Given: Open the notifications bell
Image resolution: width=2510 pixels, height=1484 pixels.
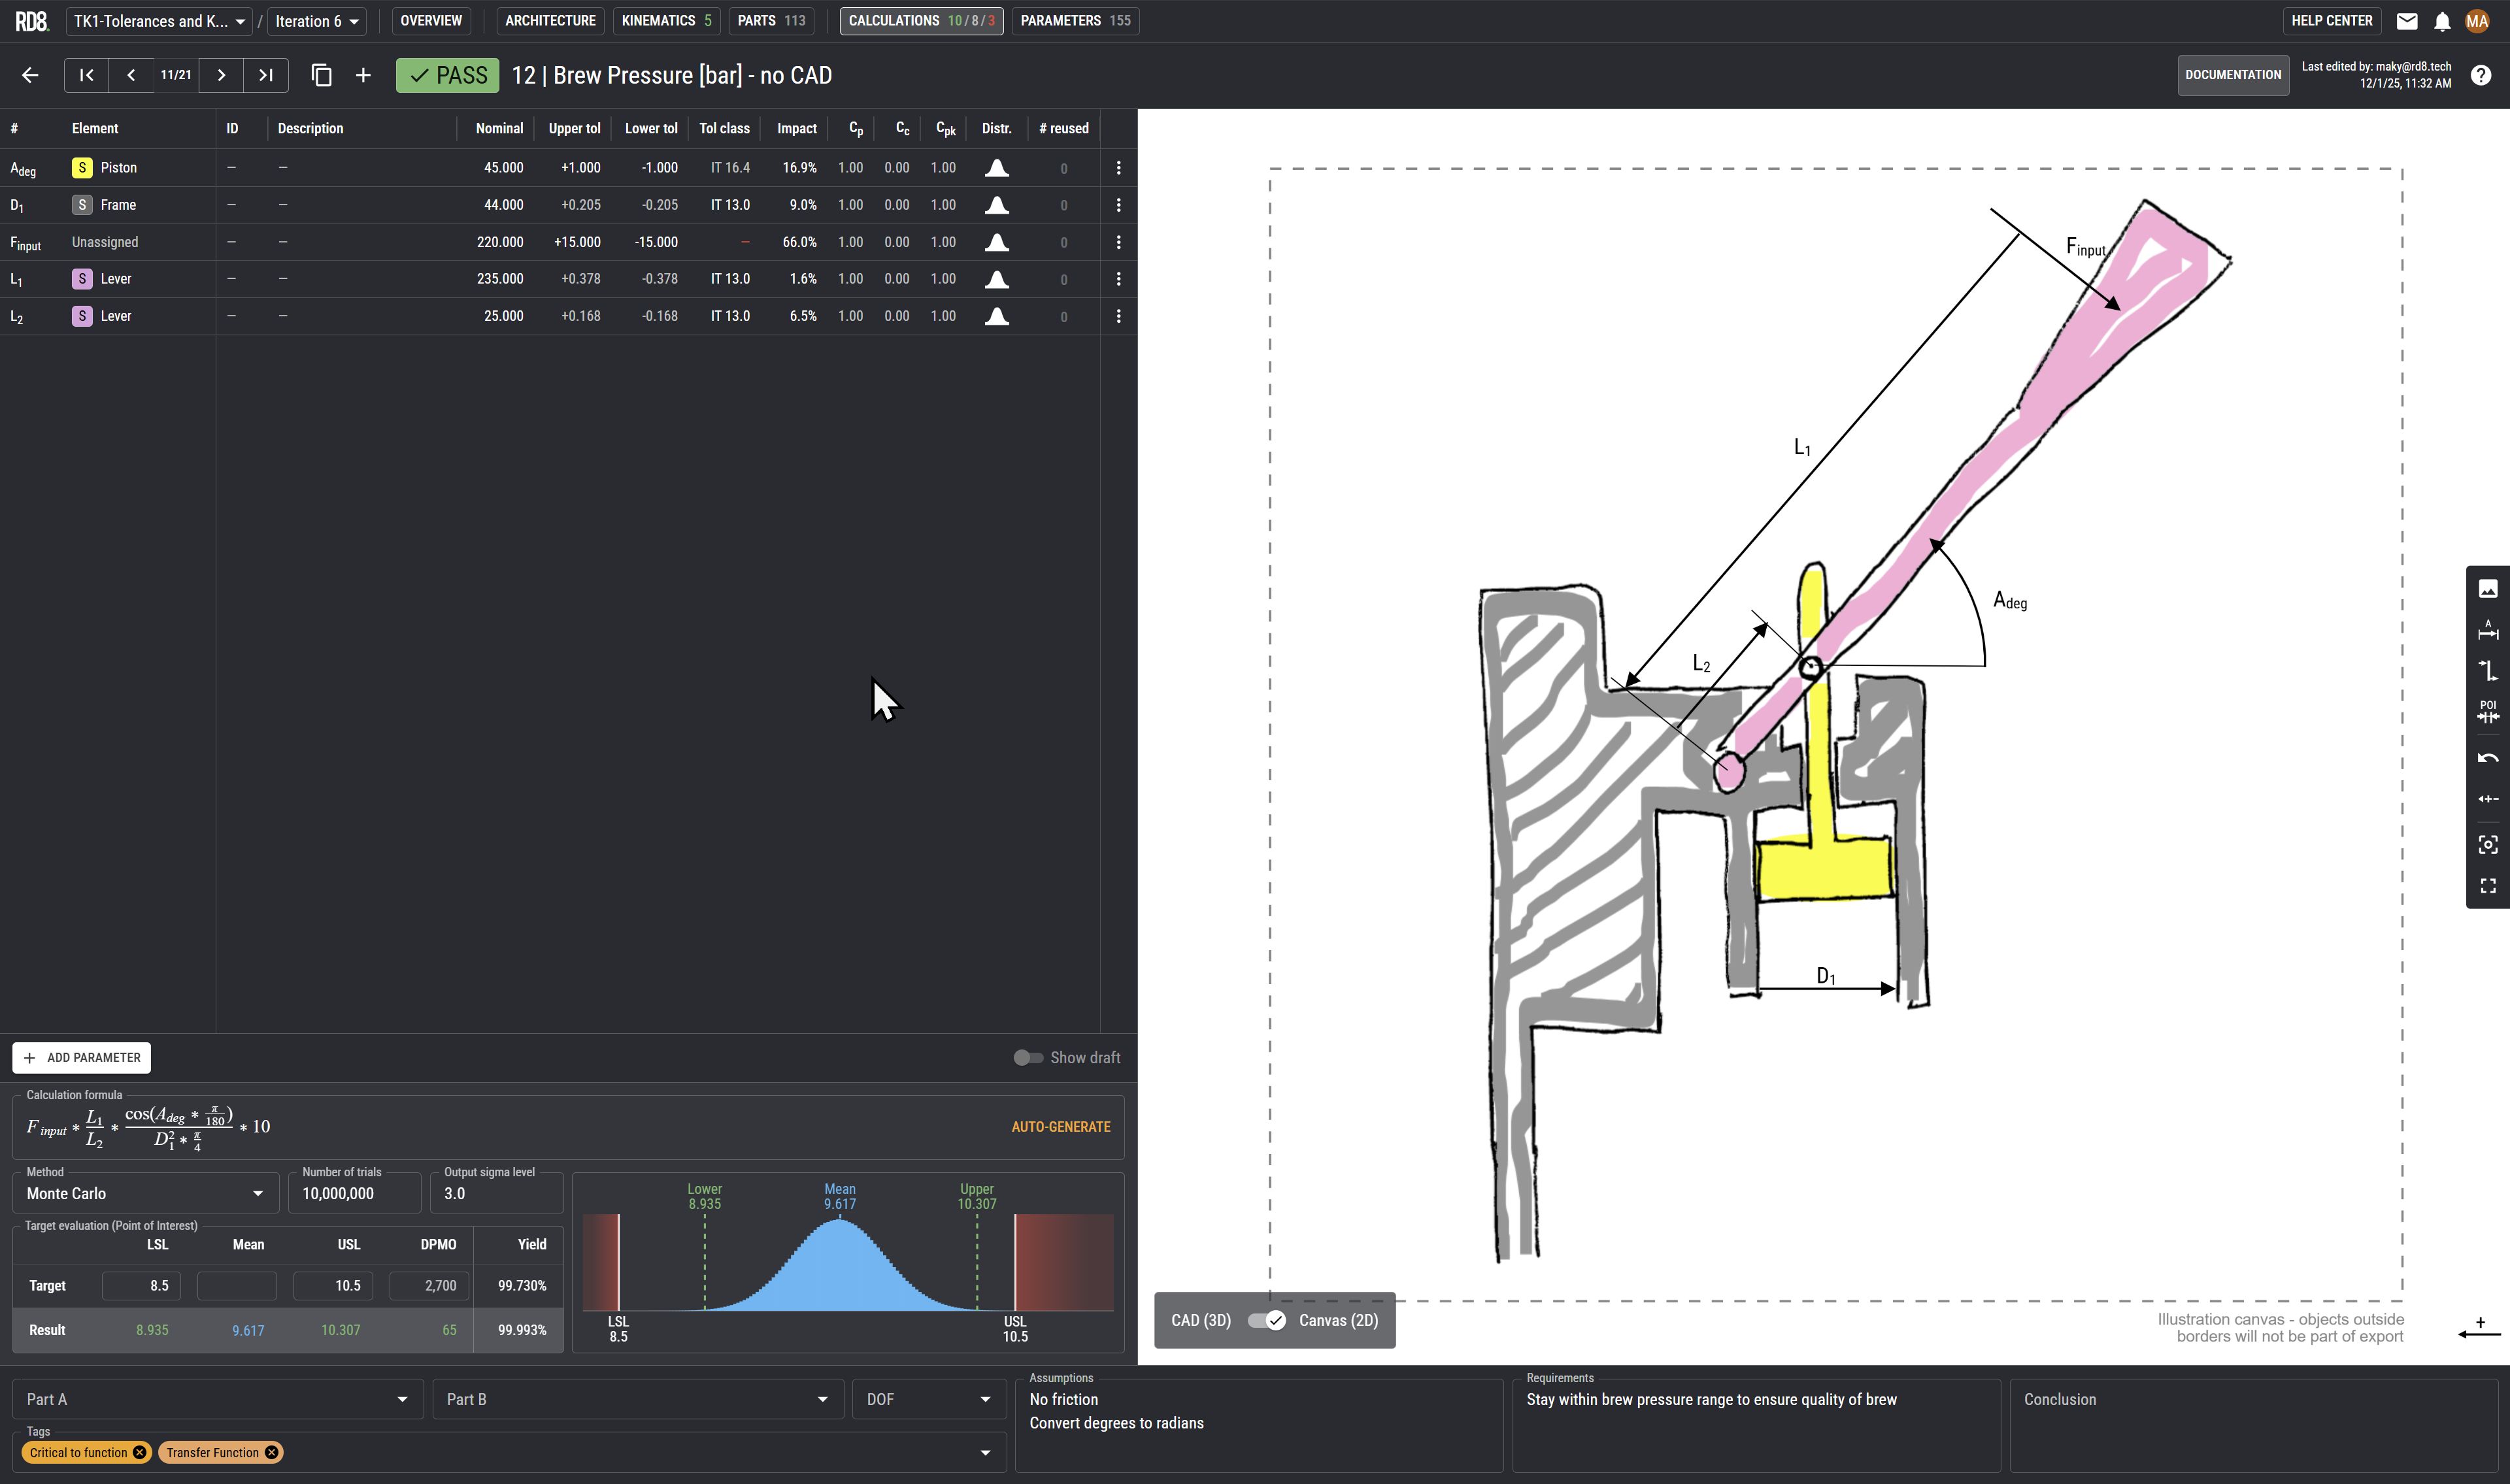Looking at the screenshot, I should (2441, 21).
